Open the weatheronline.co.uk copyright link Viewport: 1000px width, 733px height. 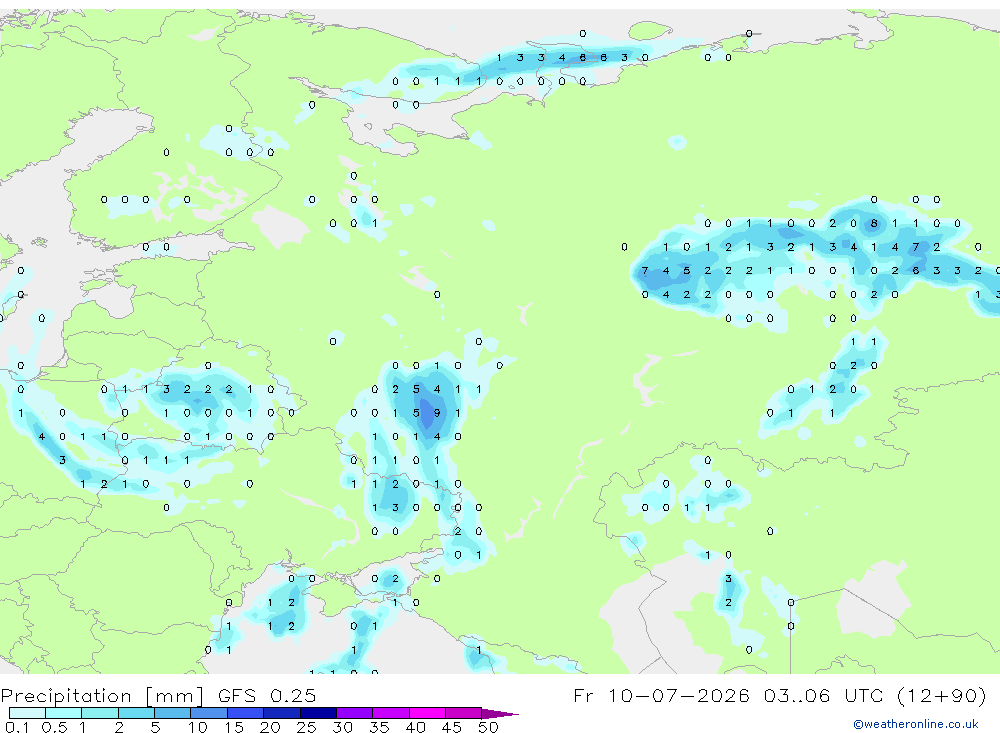[916, 724]
